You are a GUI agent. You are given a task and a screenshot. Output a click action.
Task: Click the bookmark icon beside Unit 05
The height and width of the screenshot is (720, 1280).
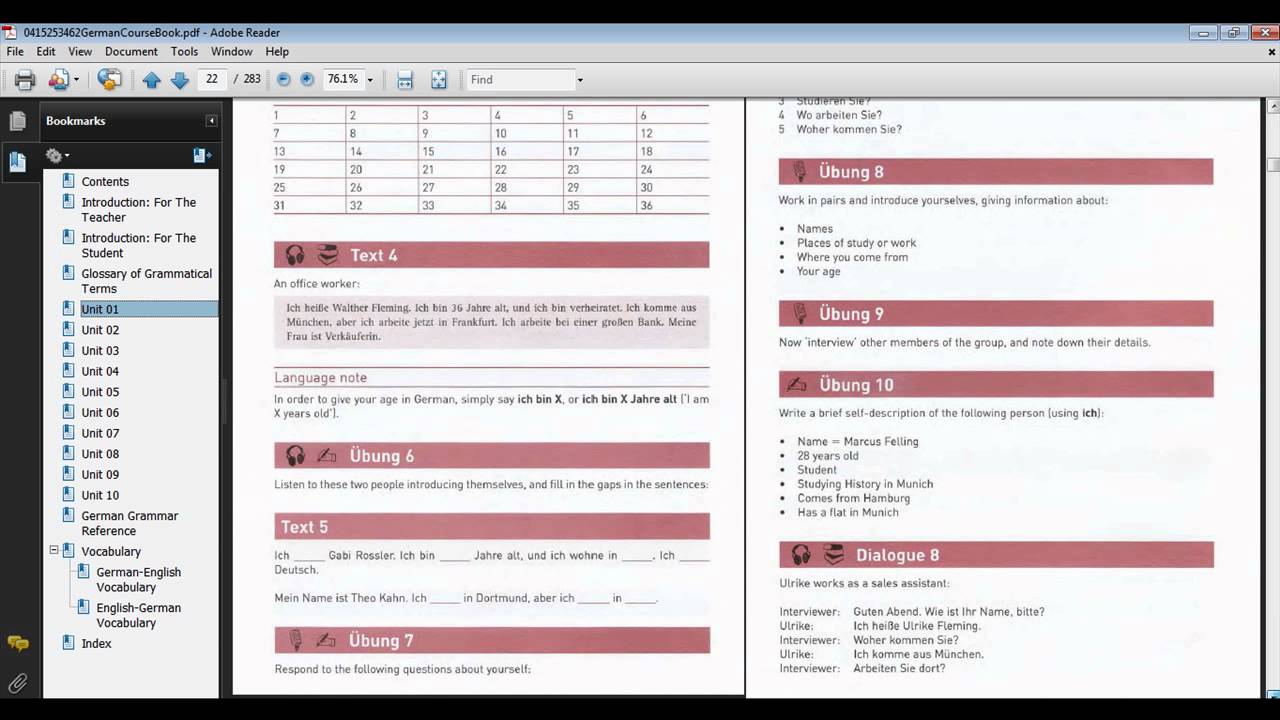coord(69,392)
